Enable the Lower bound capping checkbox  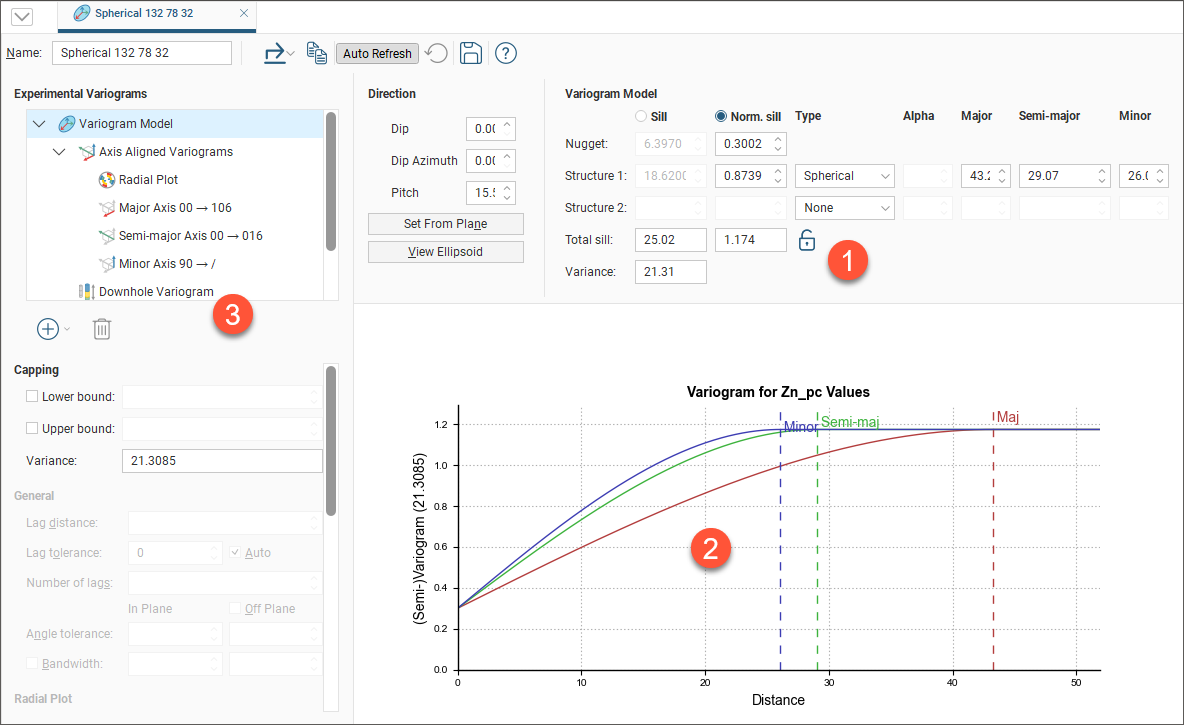point(32,397)
